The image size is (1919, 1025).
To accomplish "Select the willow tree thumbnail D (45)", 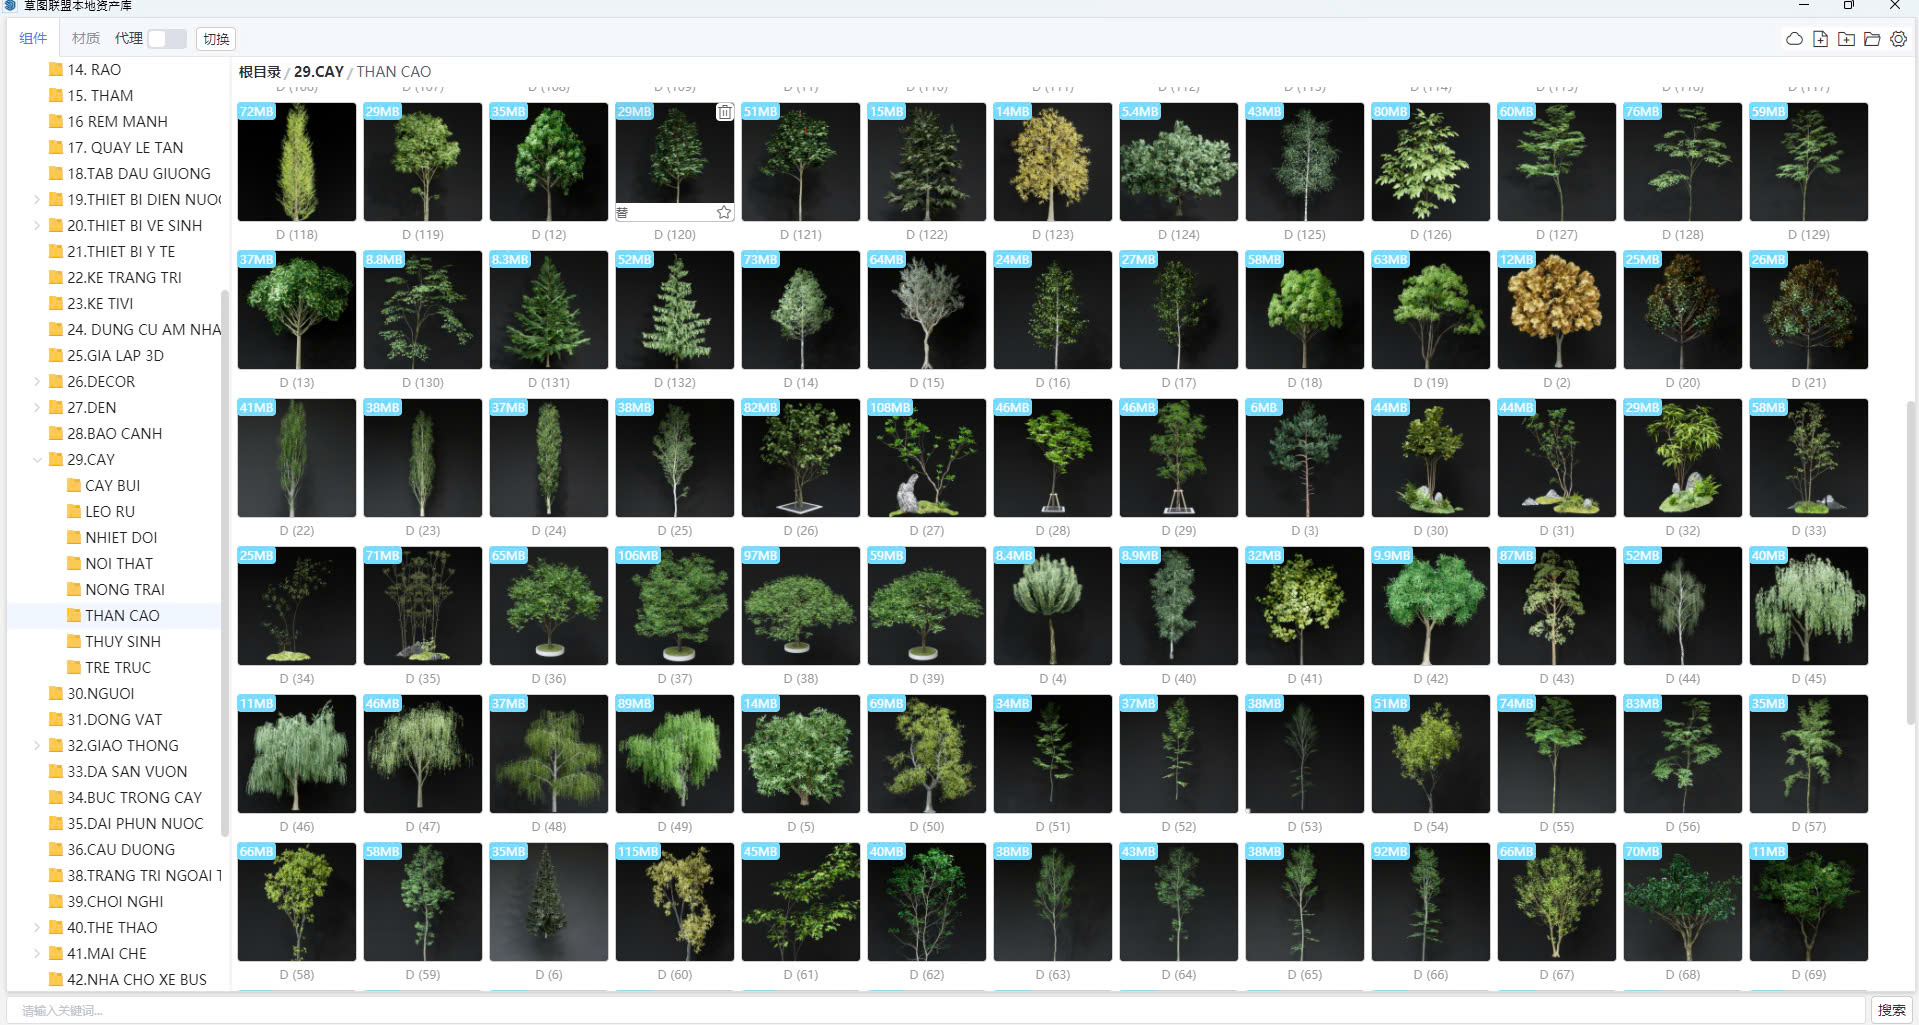I will coord(1808,606).
